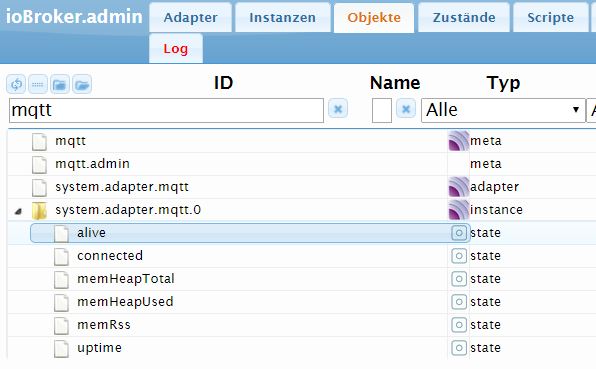Click the state icon in memHeapTotal row
Image resolution: width=596 pixels, height=369 pixels.
(459, 279)
